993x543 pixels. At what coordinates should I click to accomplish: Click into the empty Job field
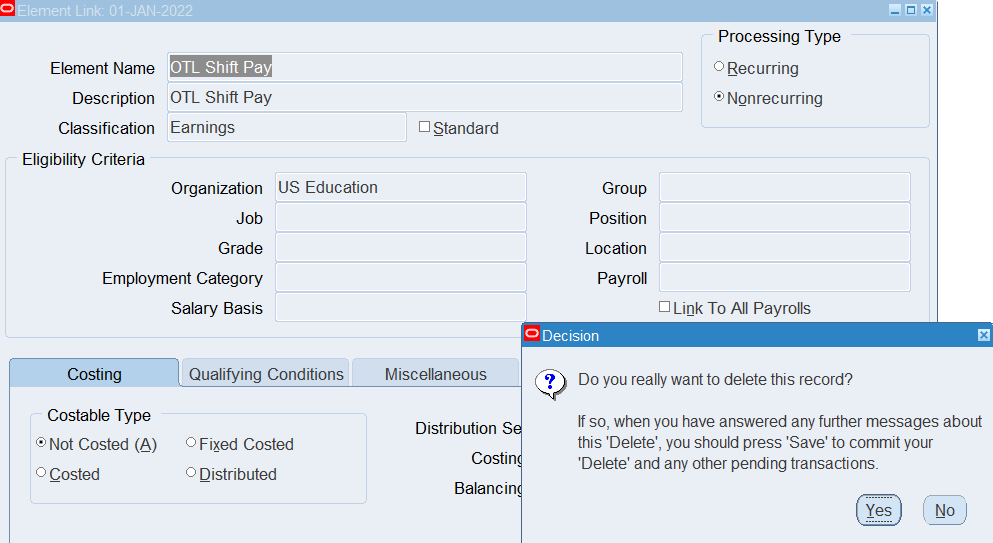click(x=400, y=218)
